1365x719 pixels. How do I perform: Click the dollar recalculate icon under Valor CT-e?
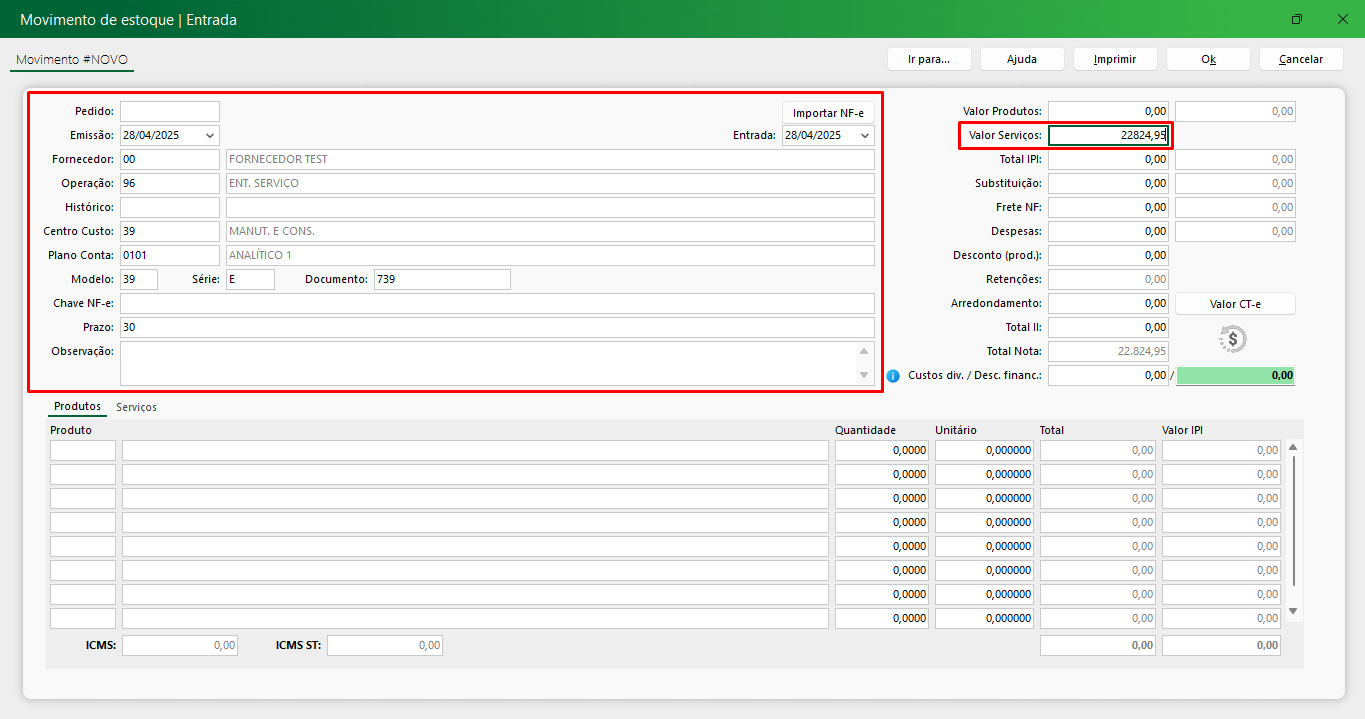pos(1233,339)
